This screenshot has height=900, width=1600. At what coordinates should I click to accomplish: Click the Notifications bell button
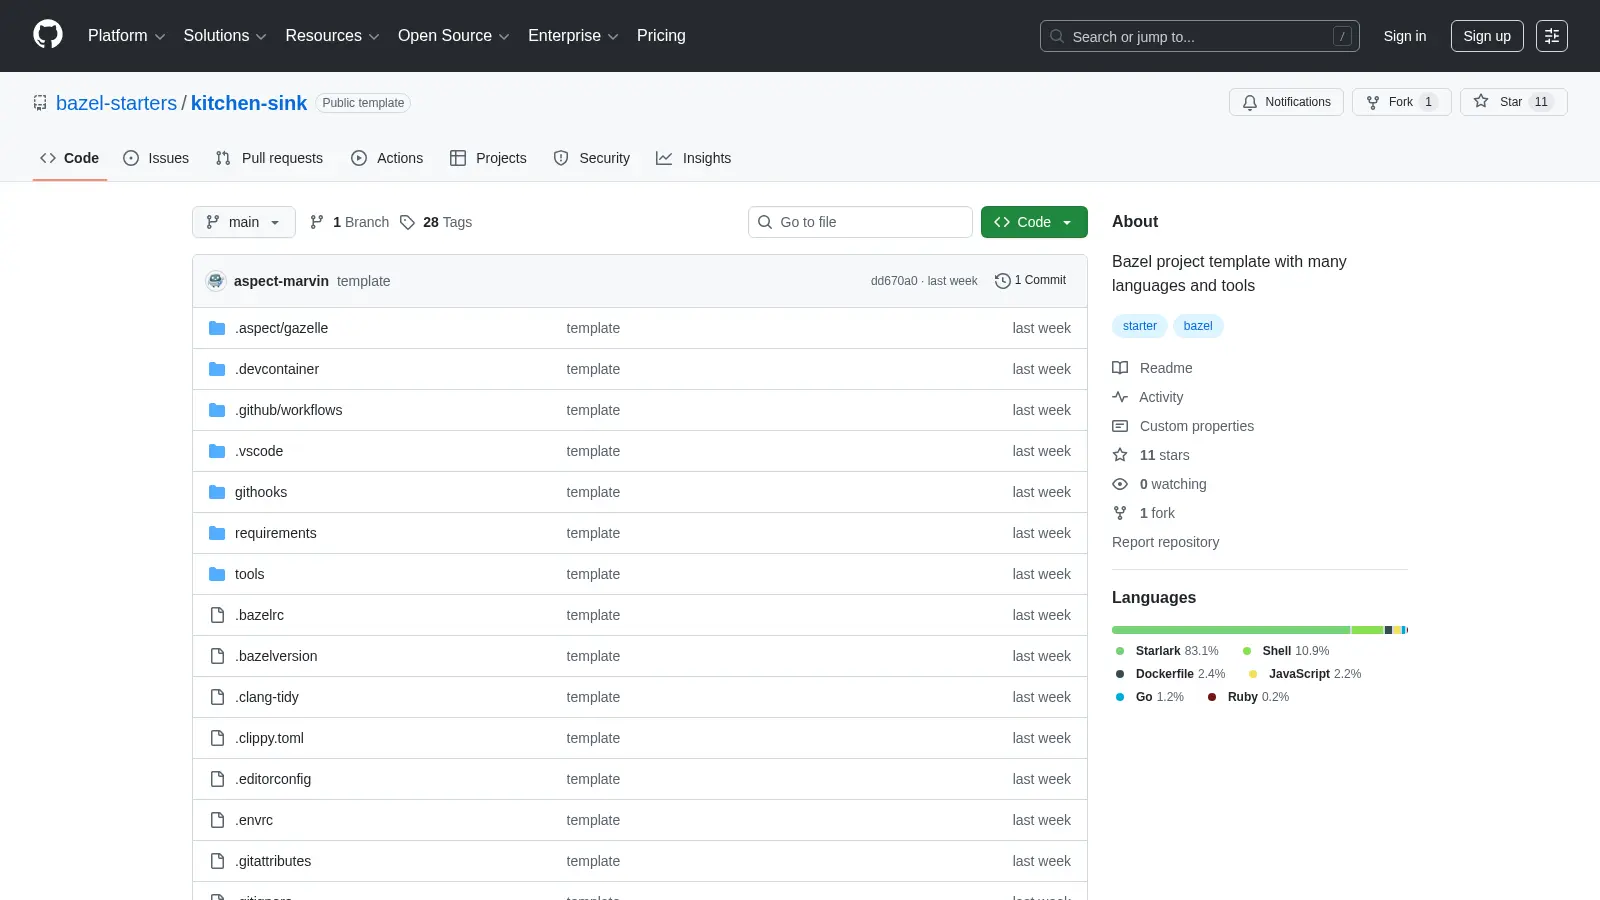(1286, 102)
